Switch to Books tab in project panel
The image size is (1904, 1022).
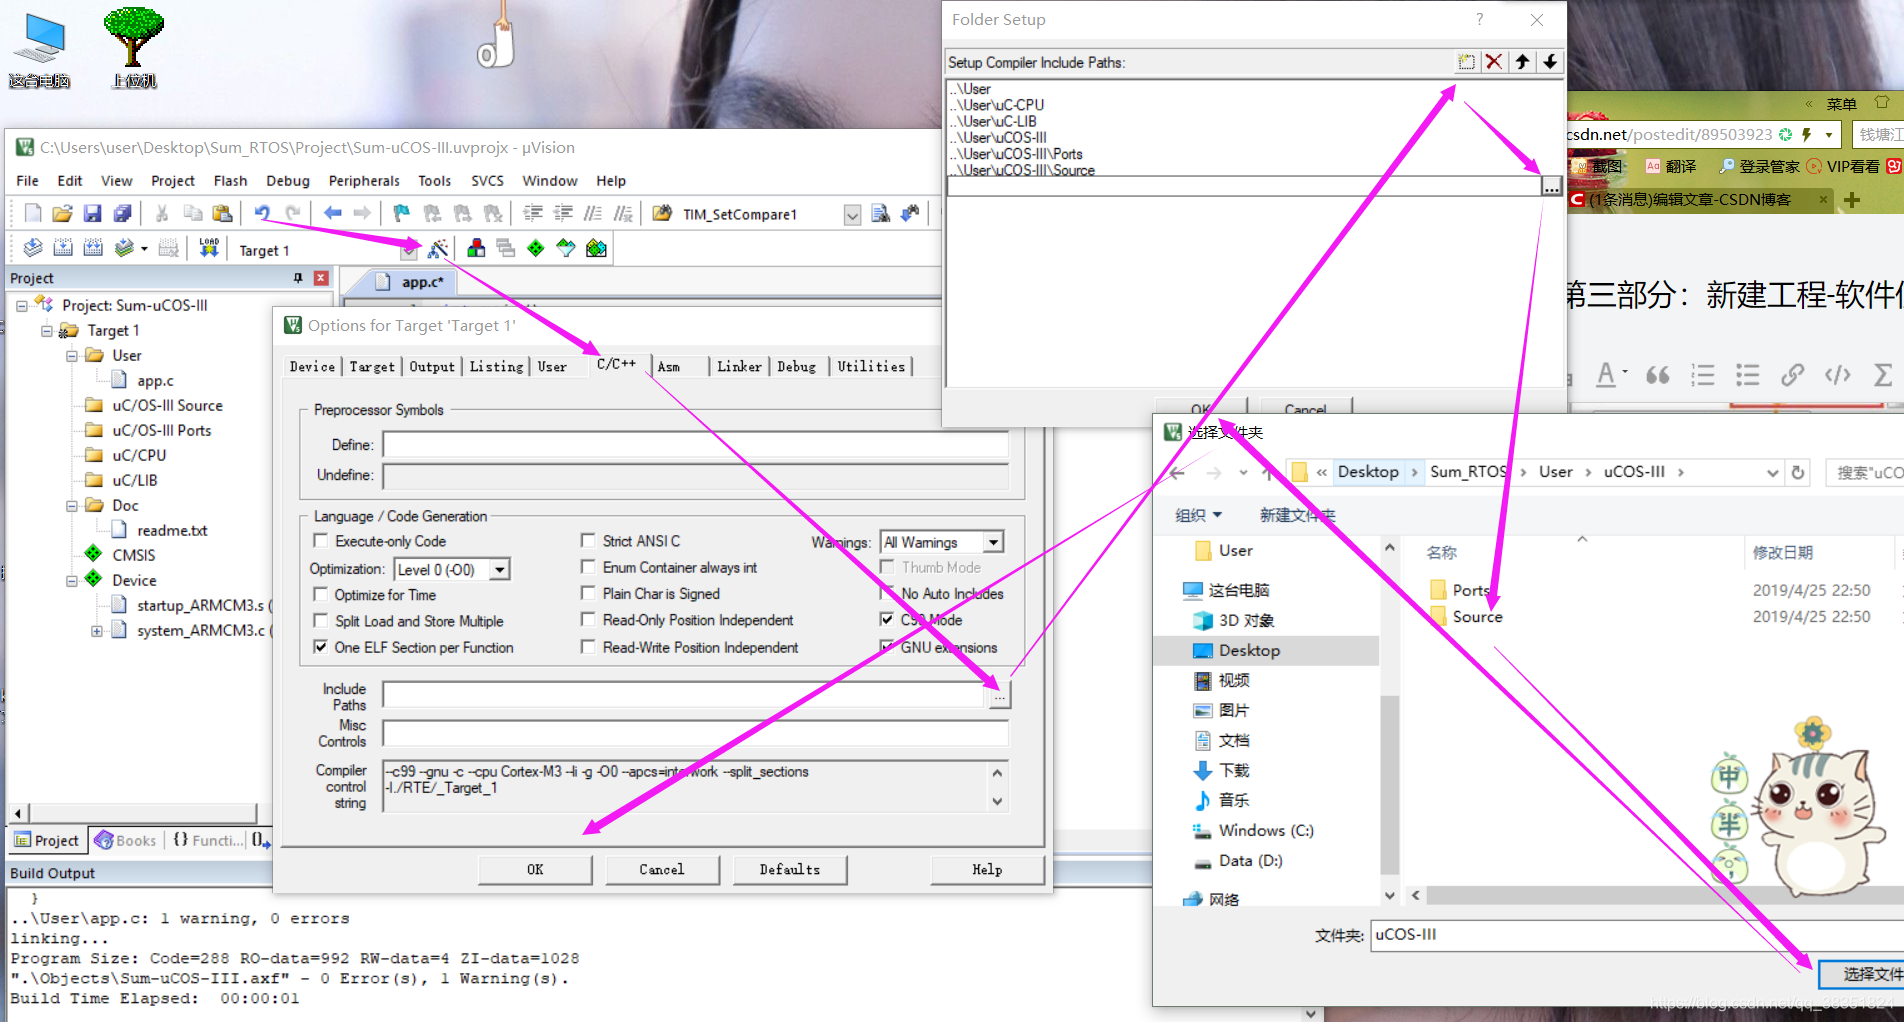126,840
